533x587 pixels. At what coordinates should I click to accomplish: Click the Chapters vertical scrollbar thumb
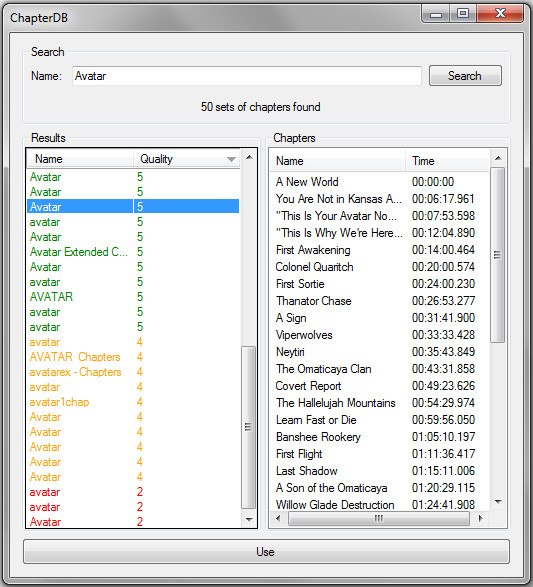(x=497, y=255)
